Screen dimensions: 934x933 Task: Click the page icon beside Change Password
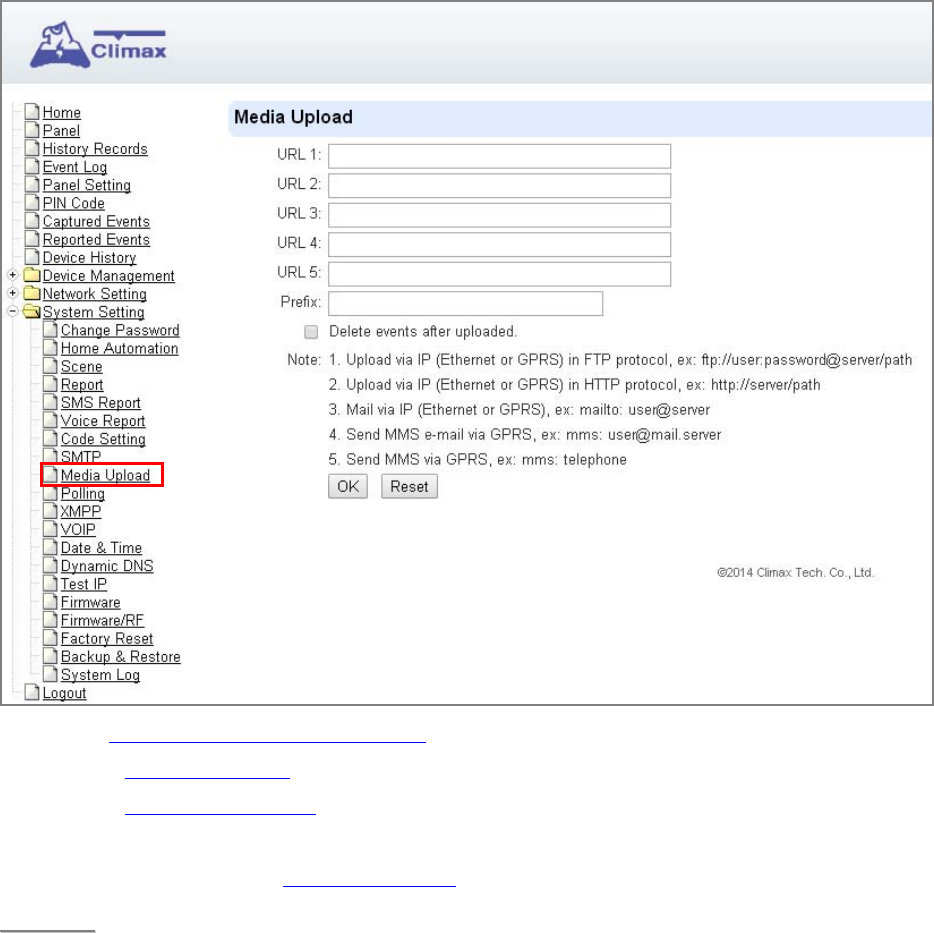click(x=51, y=329)
